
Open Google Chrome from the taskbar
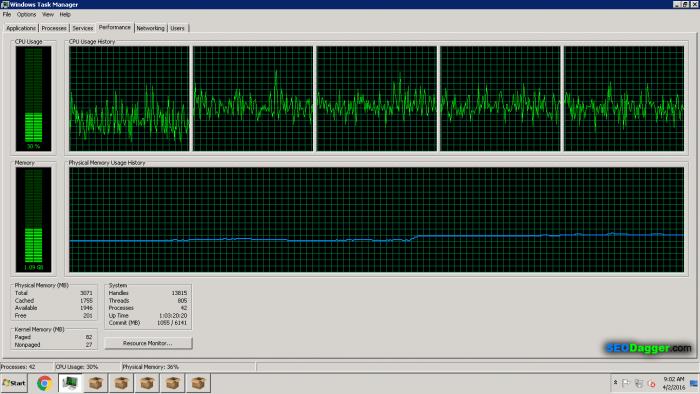point(44,383)
